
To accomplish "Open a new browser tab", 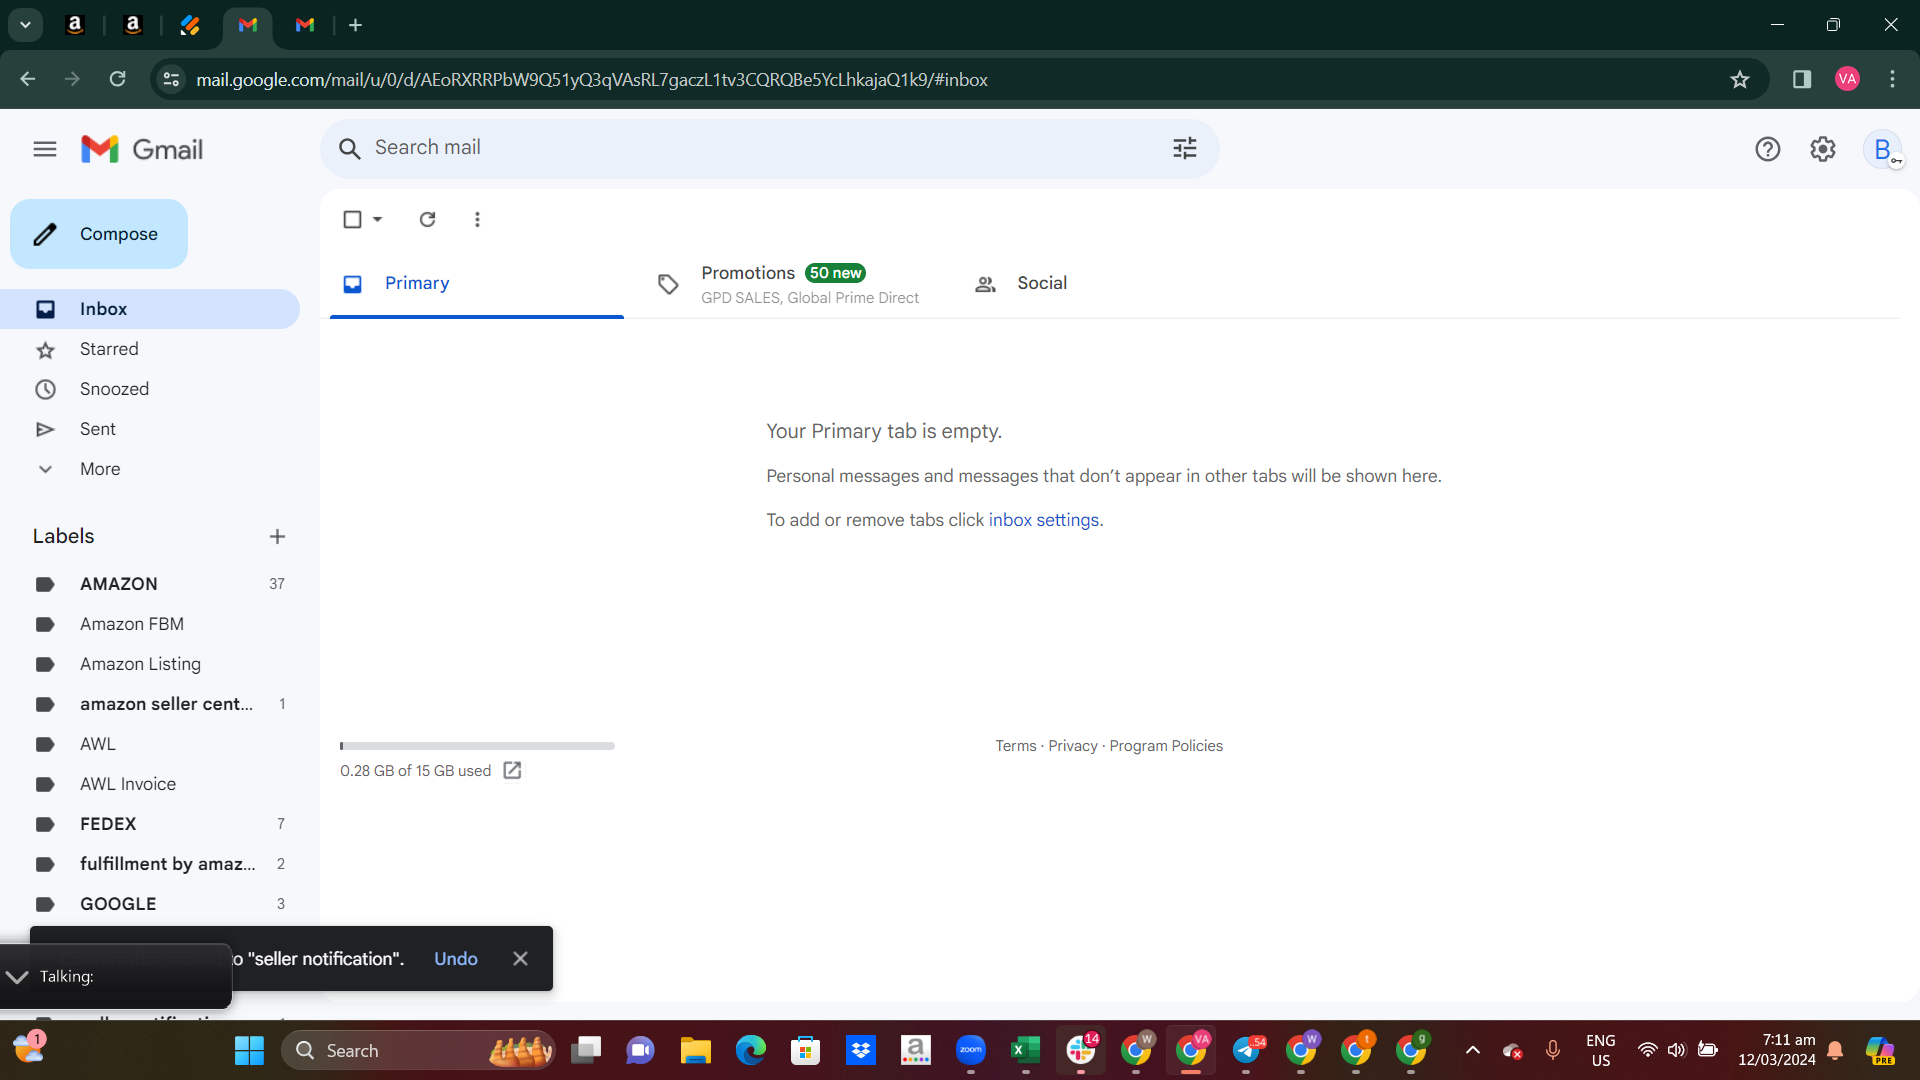I will click(x=355, y=25).
